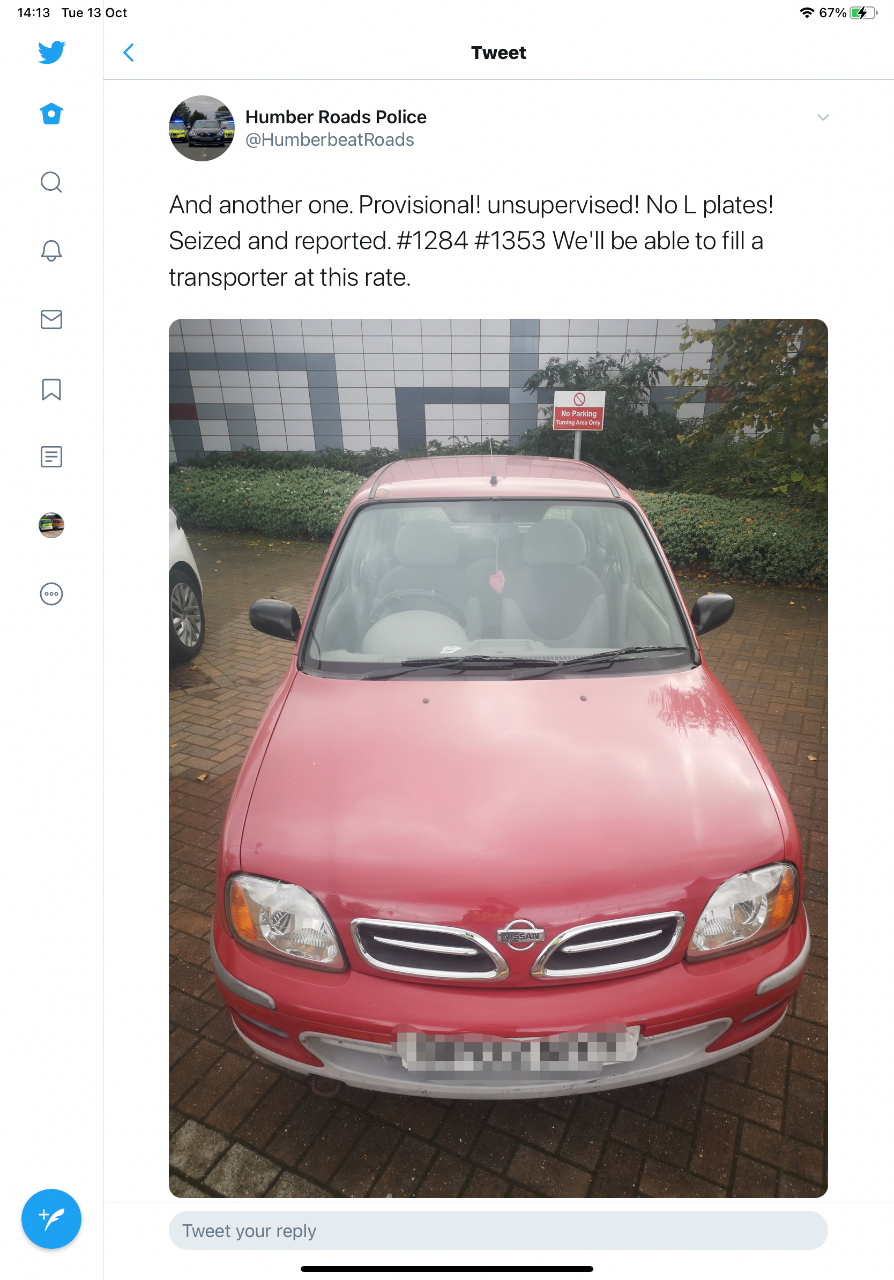Open the Twitter bird logo
Screen dimensions: 894x1280
pyautogui.click(x=52, y=52)
